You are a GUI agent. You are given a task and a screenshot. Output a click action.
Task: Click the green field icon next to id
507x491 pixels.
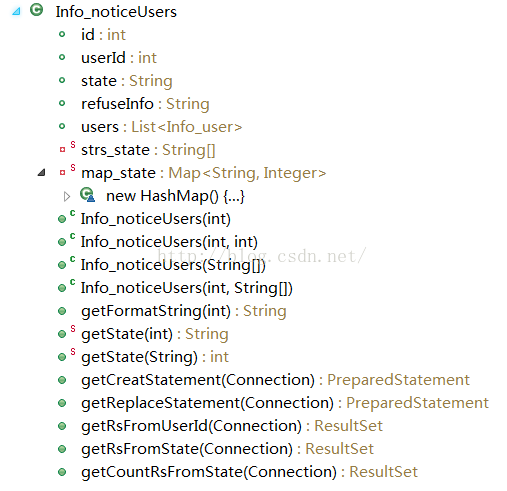(x=62, y=34)
